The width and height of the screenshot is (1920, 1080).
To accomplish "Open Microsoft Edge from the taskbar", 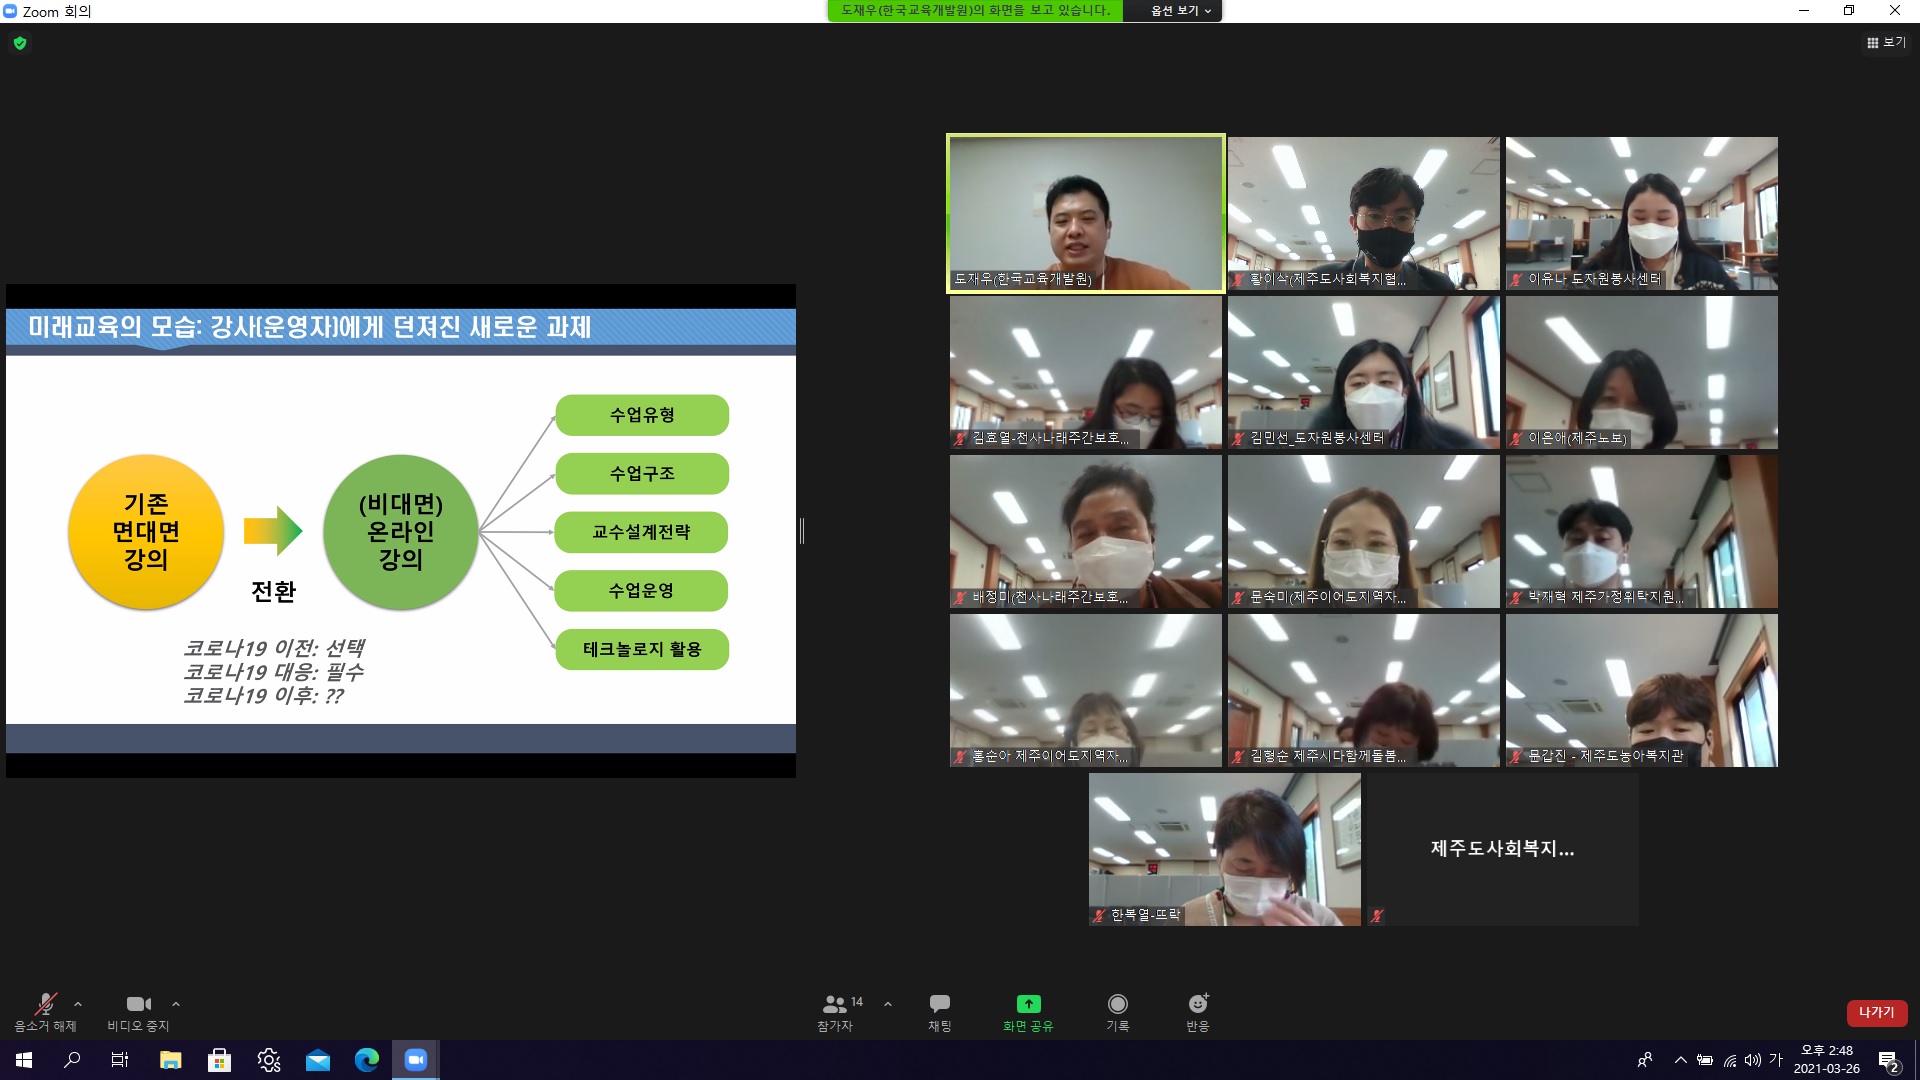I will pos(367,1060).
